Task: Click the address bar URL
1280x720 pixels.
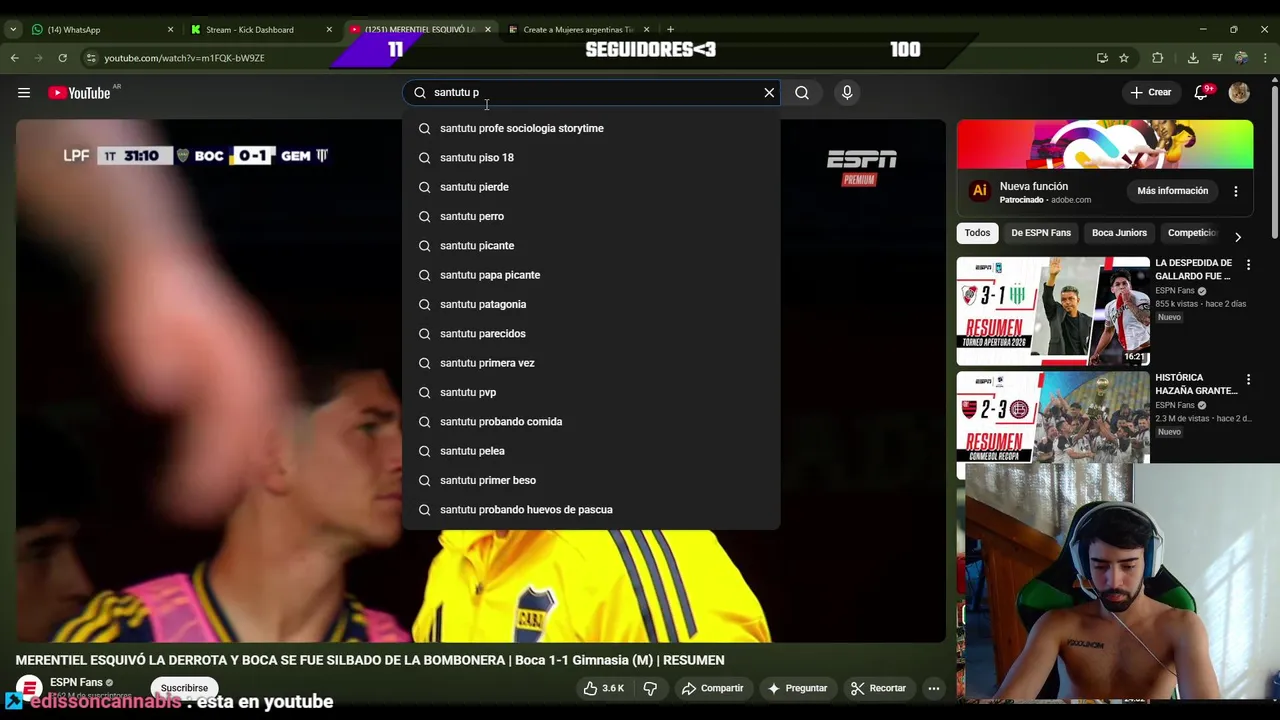Action: point(184,58)
